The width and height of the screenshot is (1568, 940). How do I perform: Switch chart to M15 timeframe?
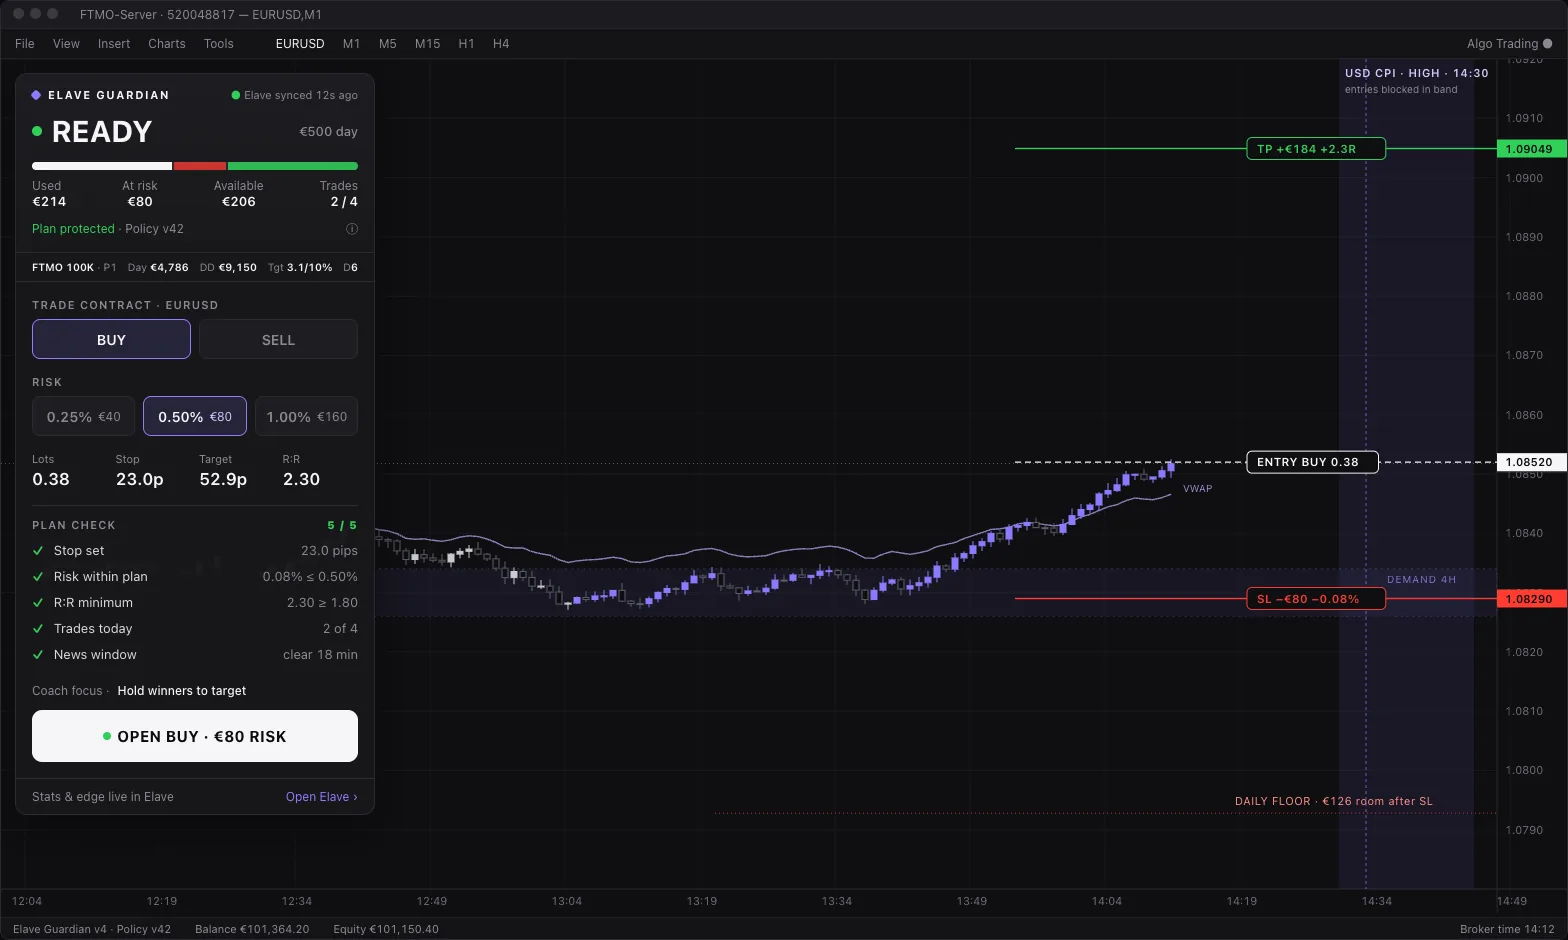[x=428, y=44]
